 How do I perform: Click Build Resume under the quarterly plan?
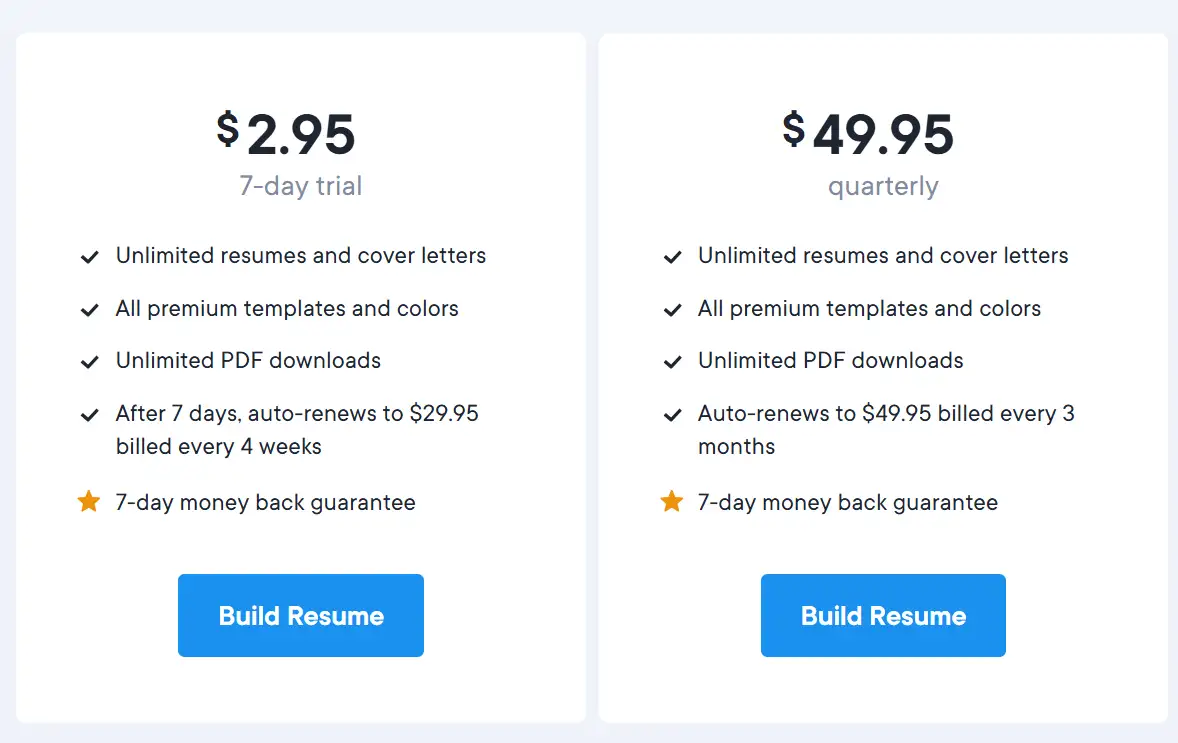pyautogui.click(x=883, y=615)
